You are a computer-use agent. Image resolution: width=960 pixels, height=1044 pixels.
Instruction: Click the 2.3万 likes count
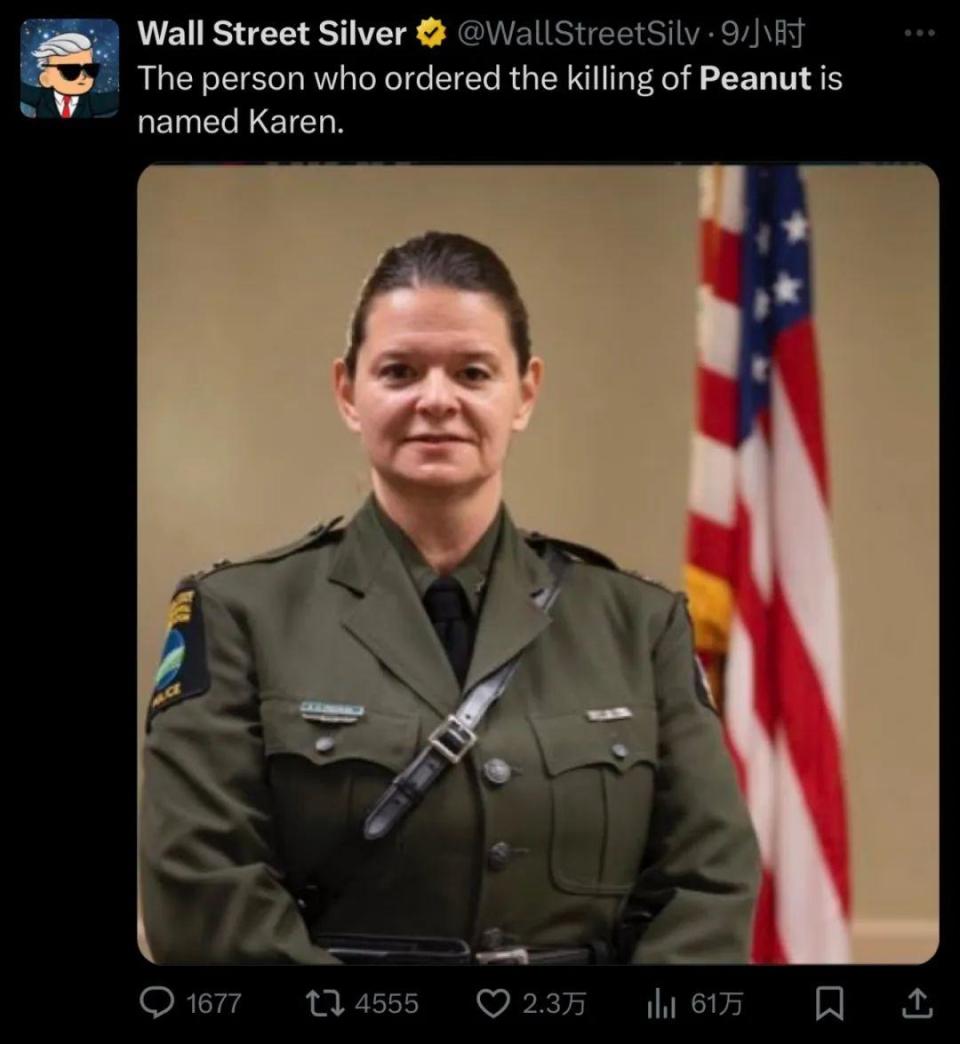coord(554,1004)
